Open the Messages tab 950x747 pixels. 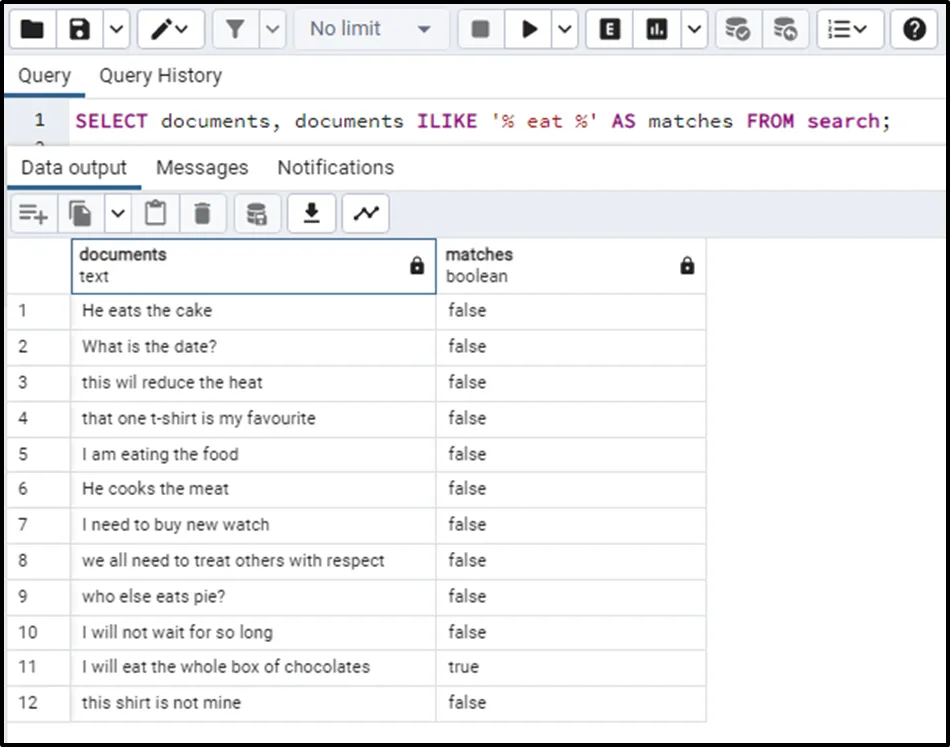(x=202, y=168)
